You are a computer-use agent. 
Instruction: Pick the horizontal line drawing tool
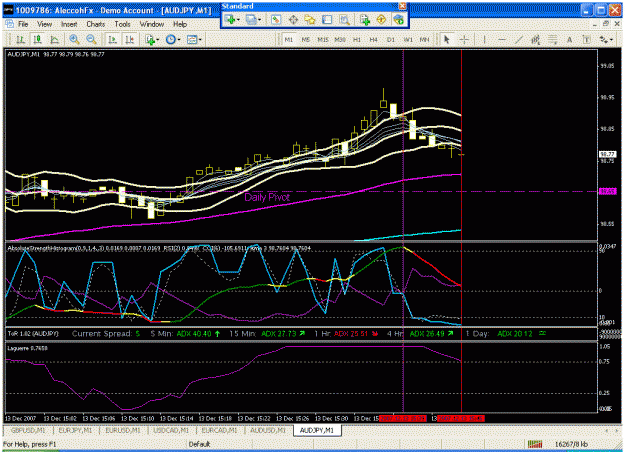502,39
